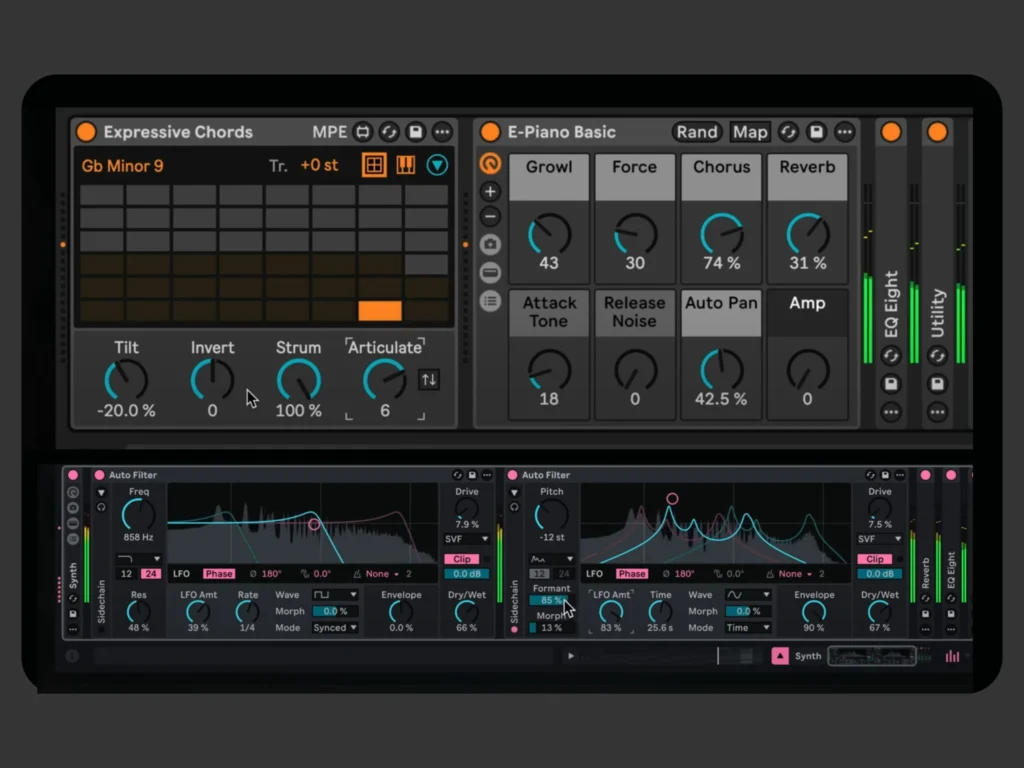This screenshot has width=1024, height=768.
Task: Save Expressive Chords preset with disk icon
Action: pos(415,132)
